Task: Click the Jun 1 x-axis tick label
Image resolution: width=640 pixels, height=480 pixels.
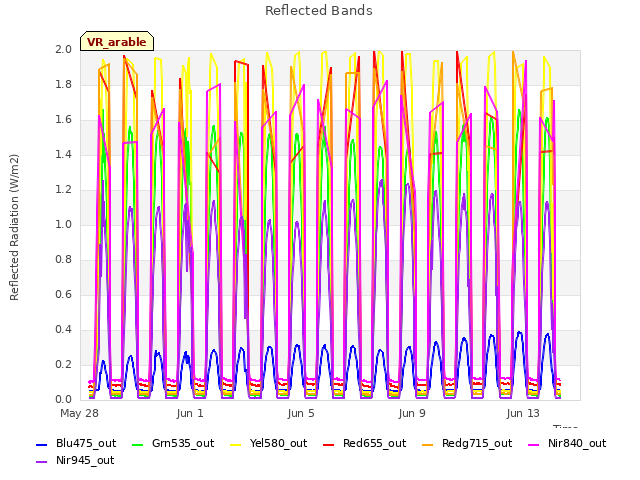Action: [x=190, y=413]
